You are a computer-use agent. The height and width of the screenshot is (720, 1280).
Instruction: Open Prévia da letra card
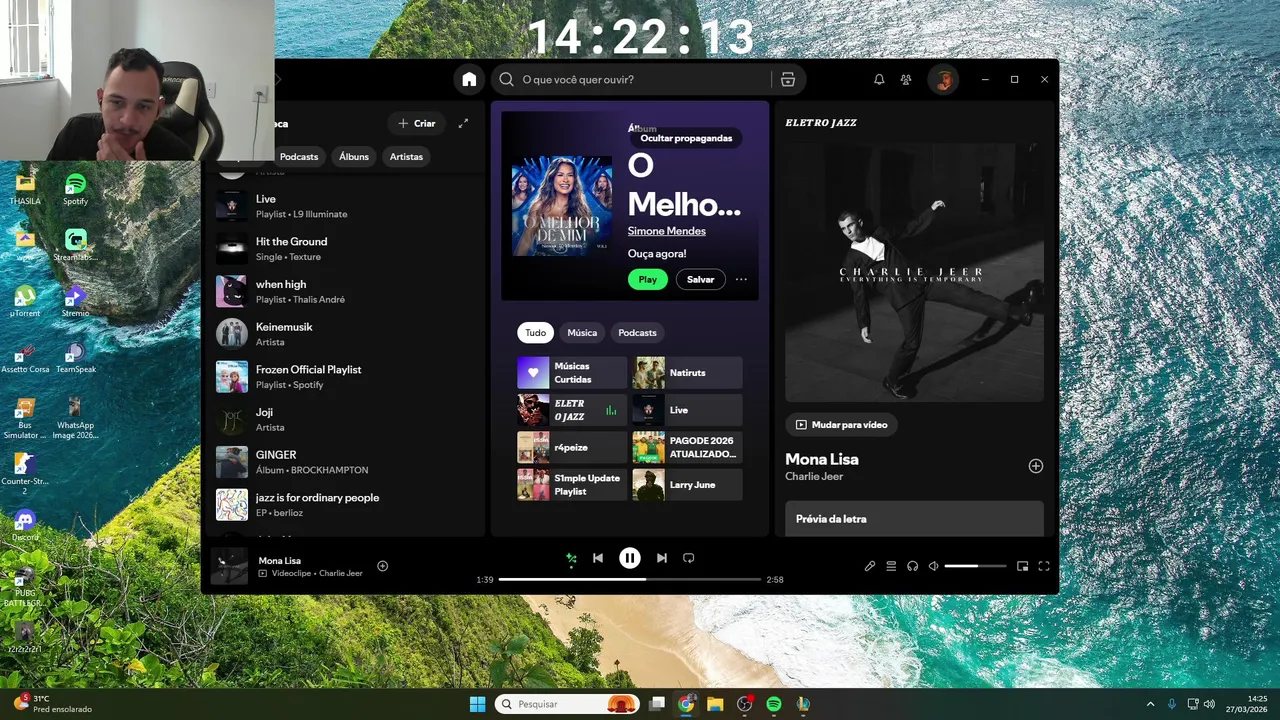click(x=914, y=519)
